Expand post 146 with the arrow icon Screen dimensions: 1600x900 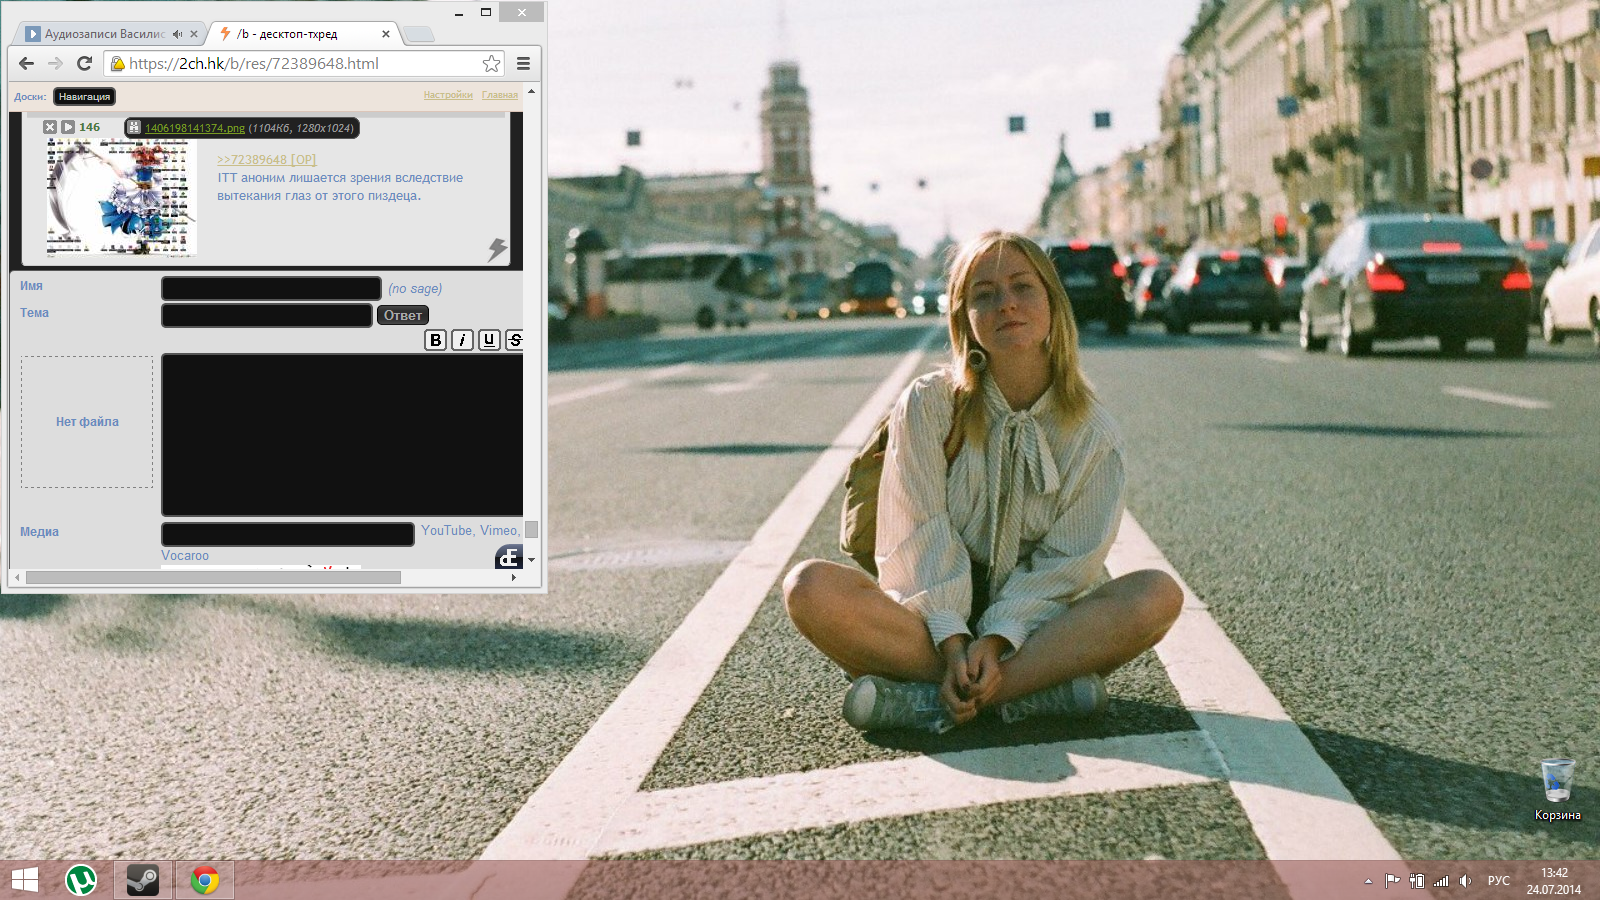point(68,127)
